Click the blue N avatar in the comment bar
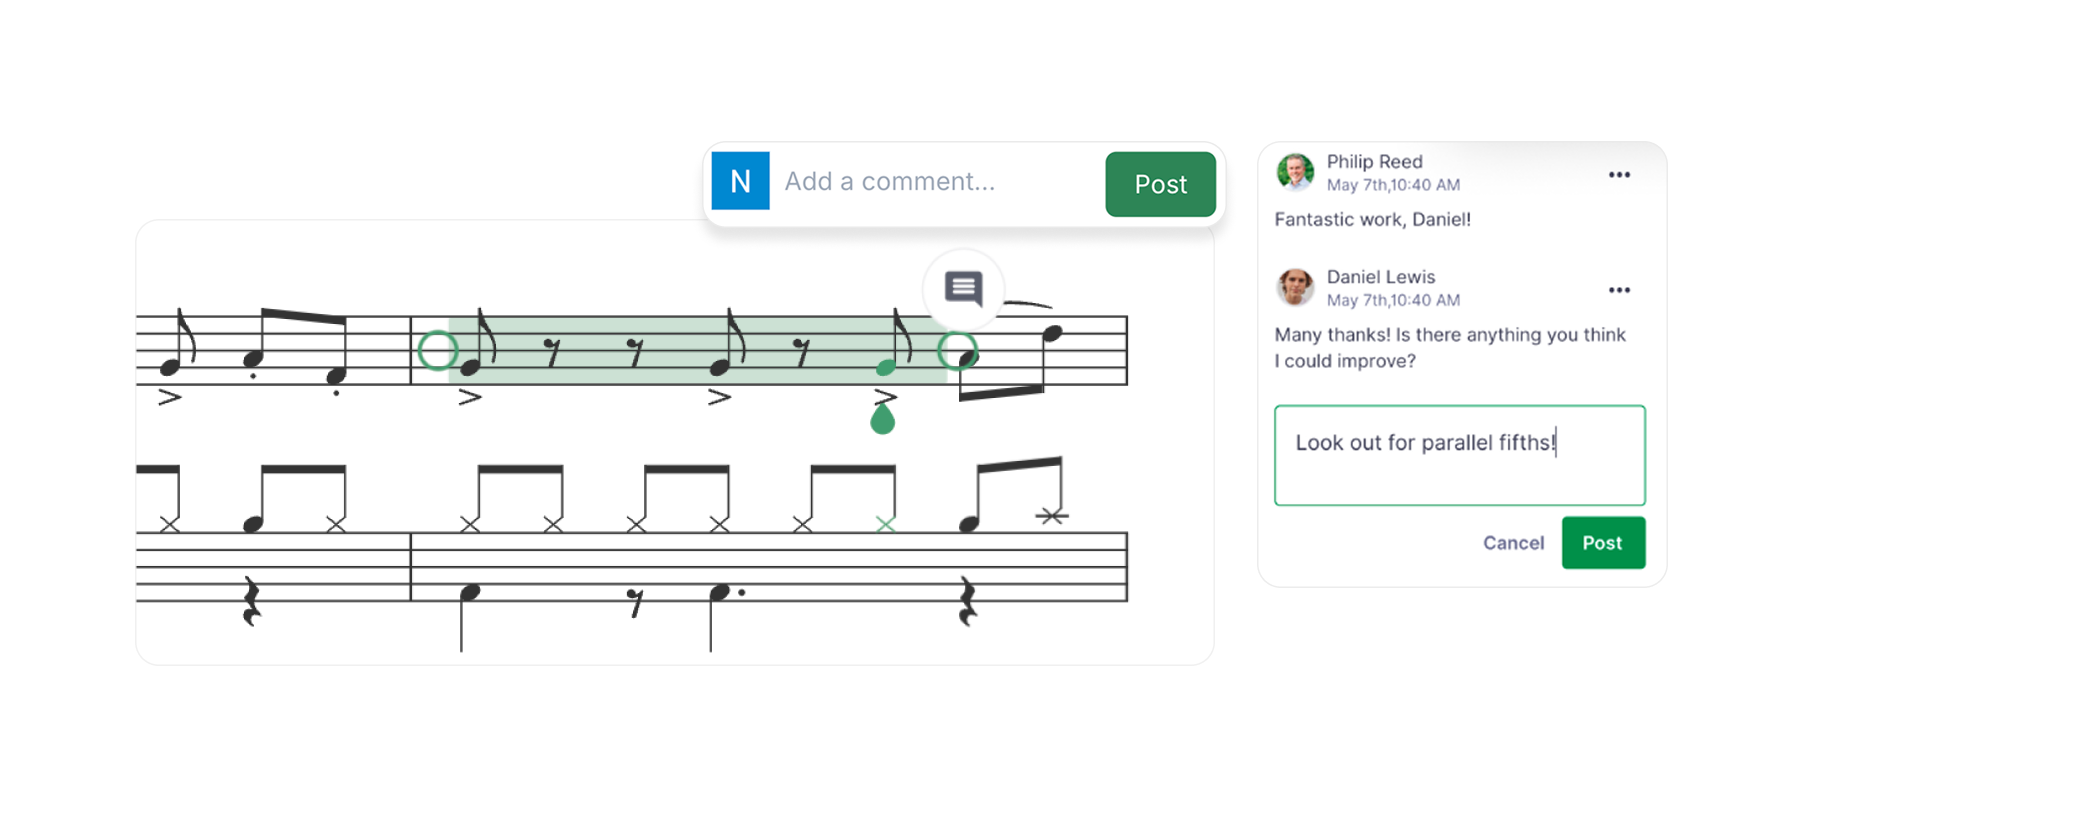Screen dimensions: 2100x840 pos(741,181)
